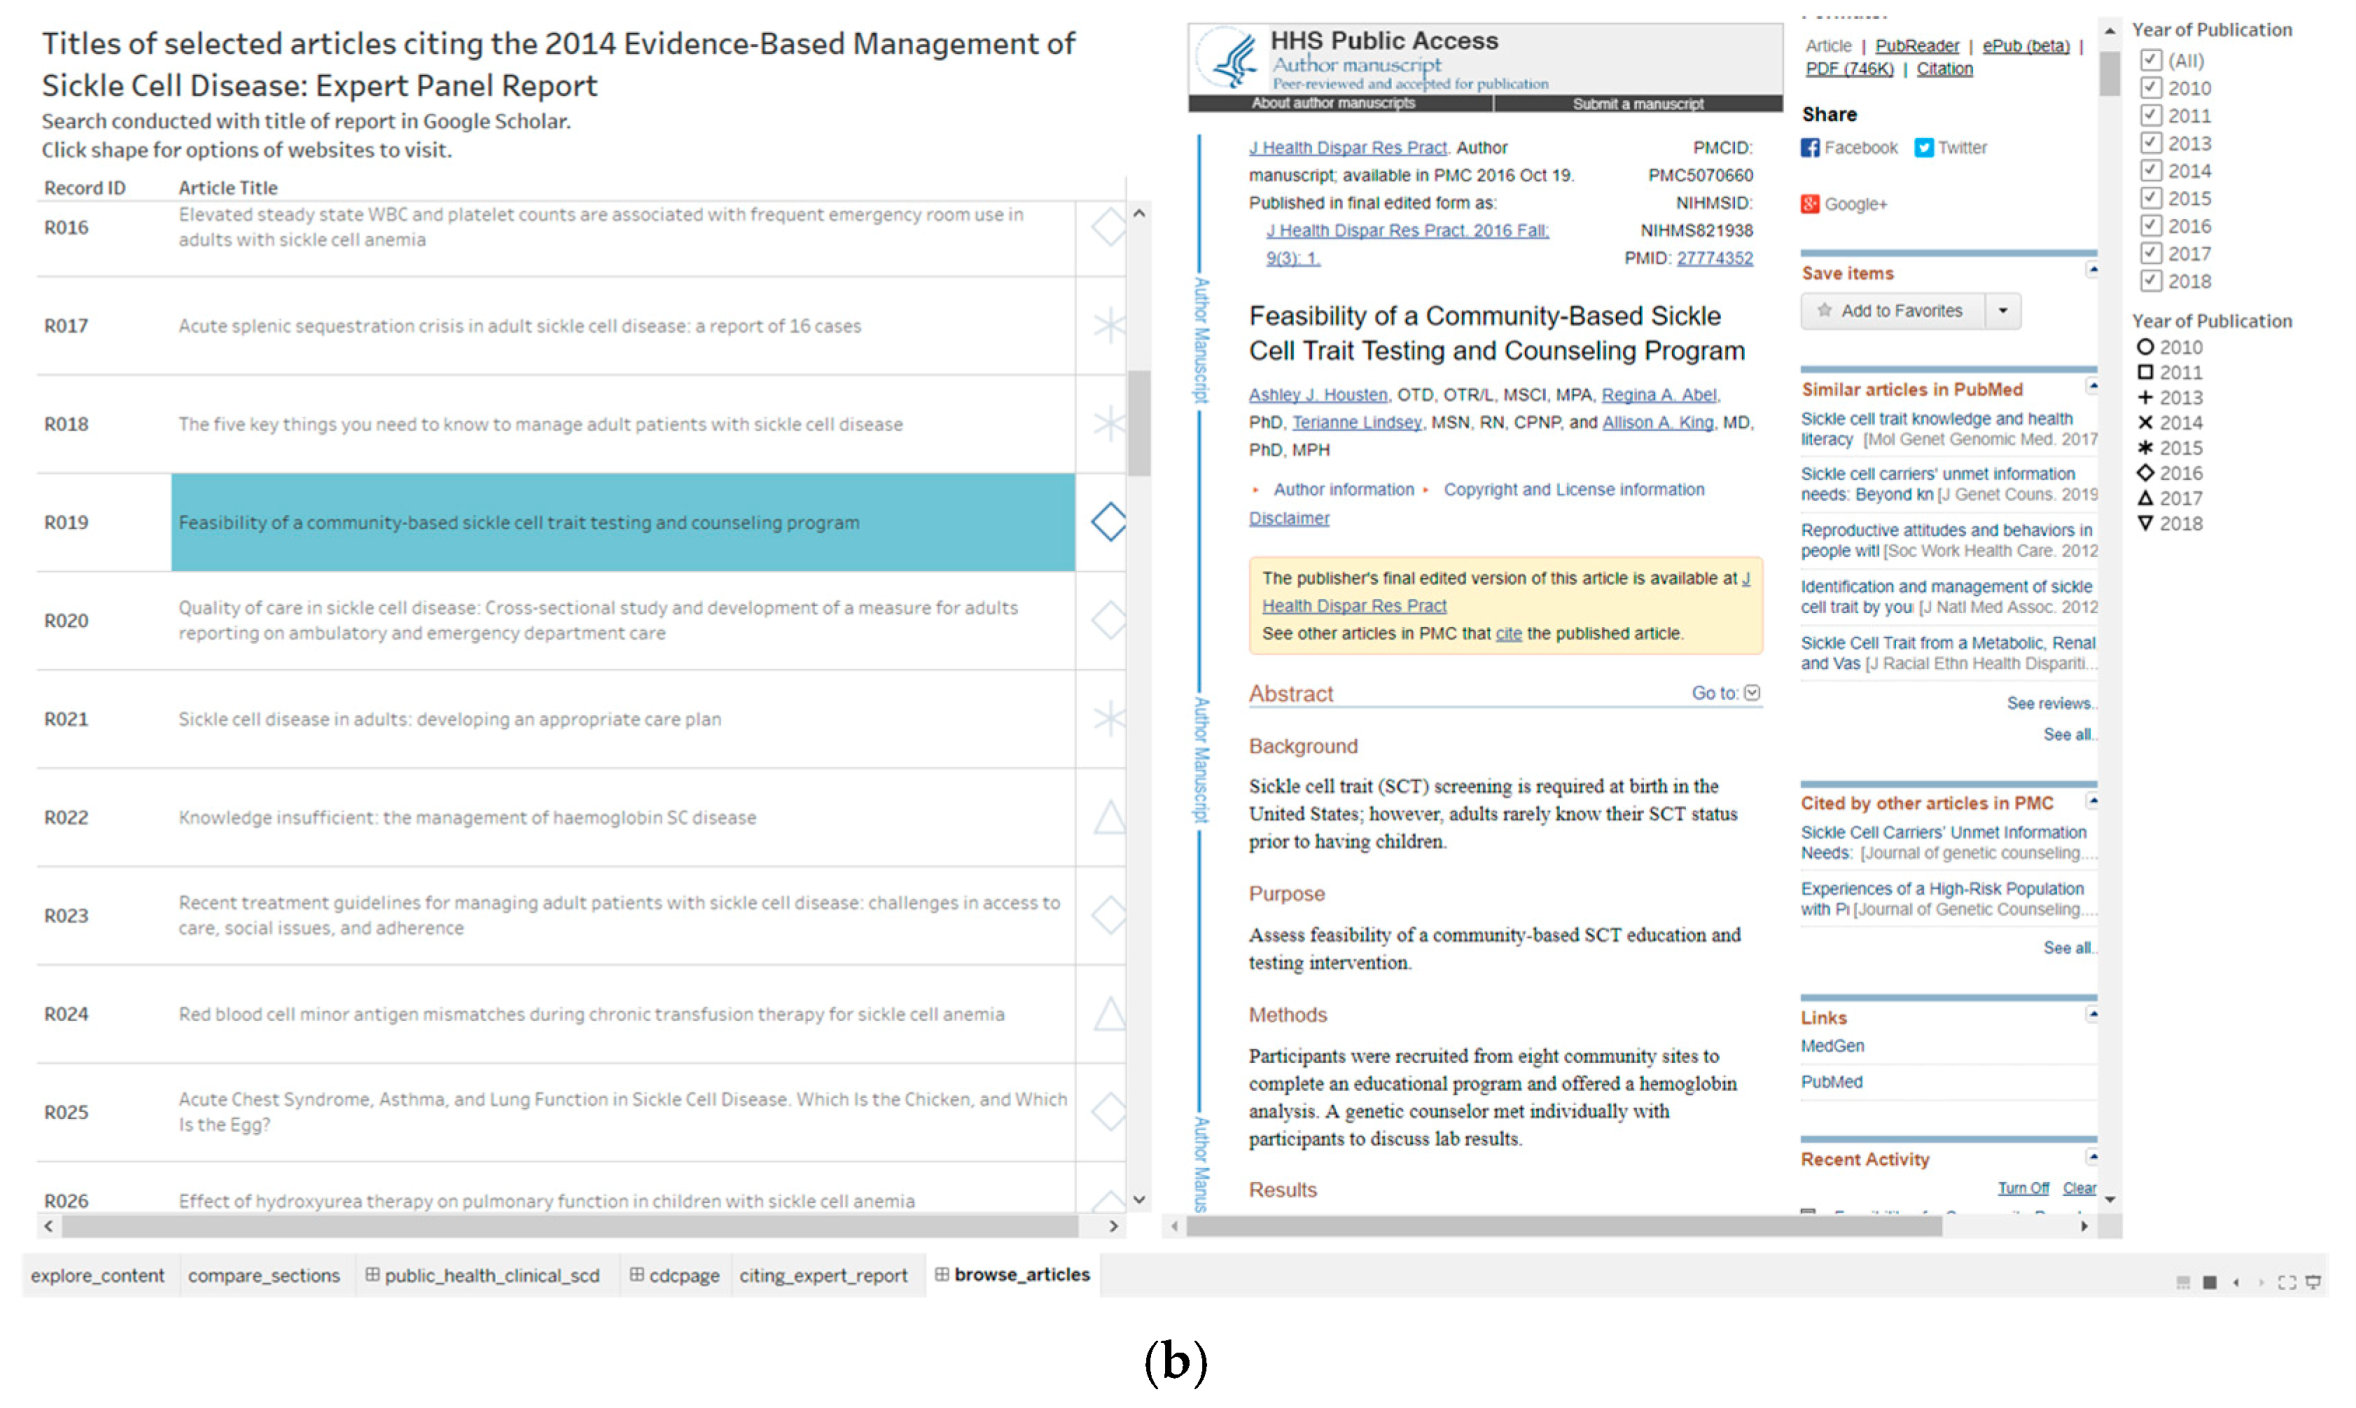Click the asterisk shape for record R017
Screen dimensions: 2356x1408
click(x=1108, y=325)
